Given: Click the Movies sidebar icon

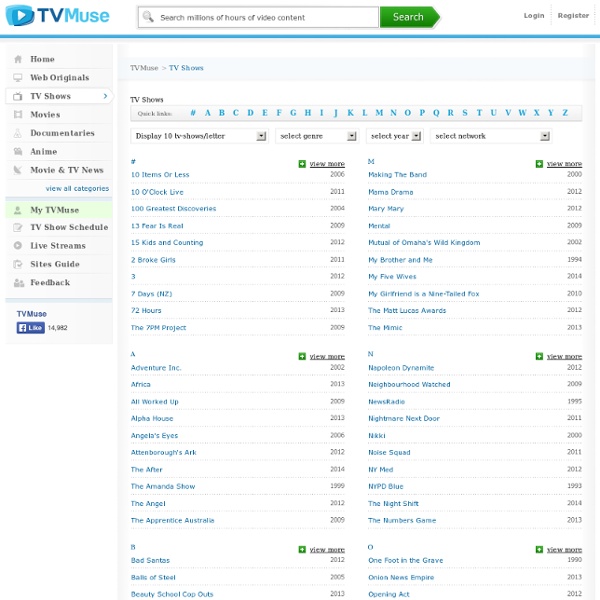Looking at the screenshot, I should coord(18,115).
